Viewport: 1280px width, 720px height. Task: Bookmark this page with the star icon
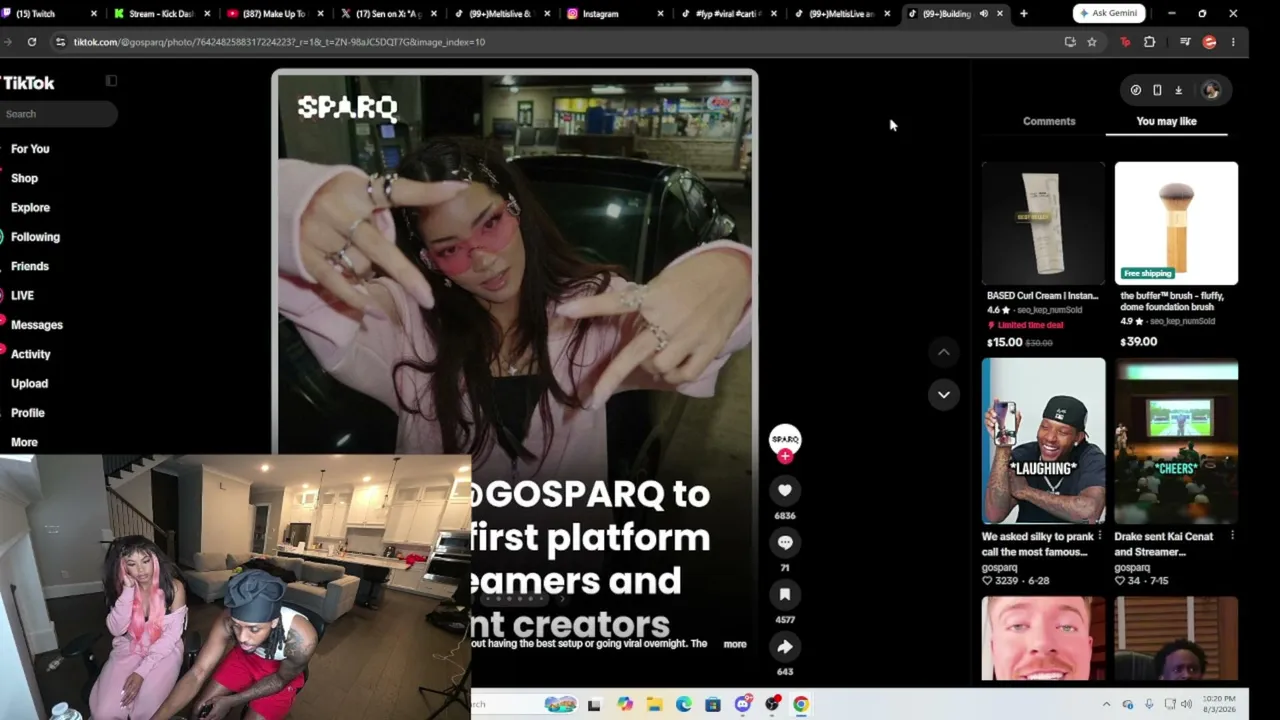[1092, 42]
